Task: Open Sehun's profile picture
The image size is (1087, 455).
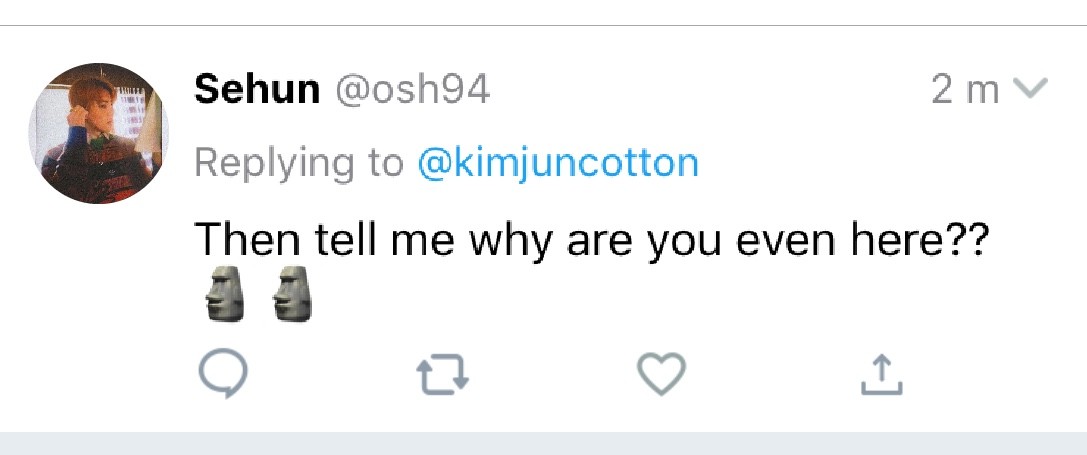Action: tap(97, 134)
